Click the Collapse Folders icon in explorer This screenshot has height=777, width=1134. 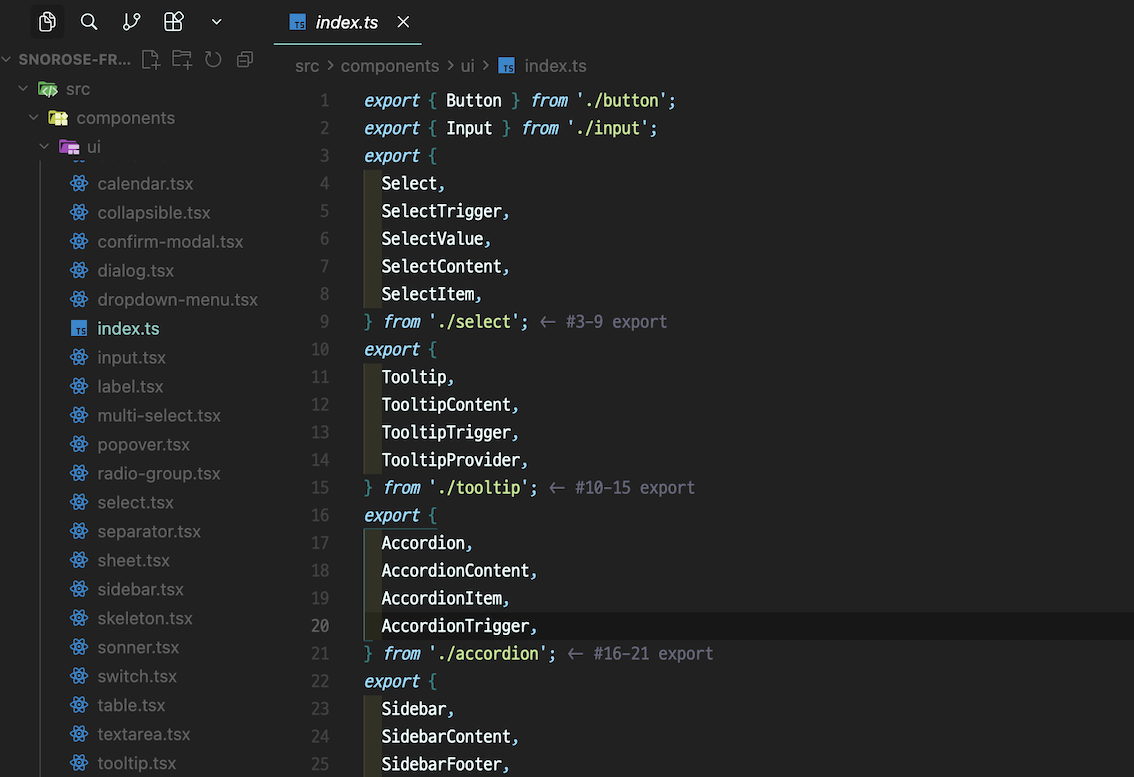[244, 59]
